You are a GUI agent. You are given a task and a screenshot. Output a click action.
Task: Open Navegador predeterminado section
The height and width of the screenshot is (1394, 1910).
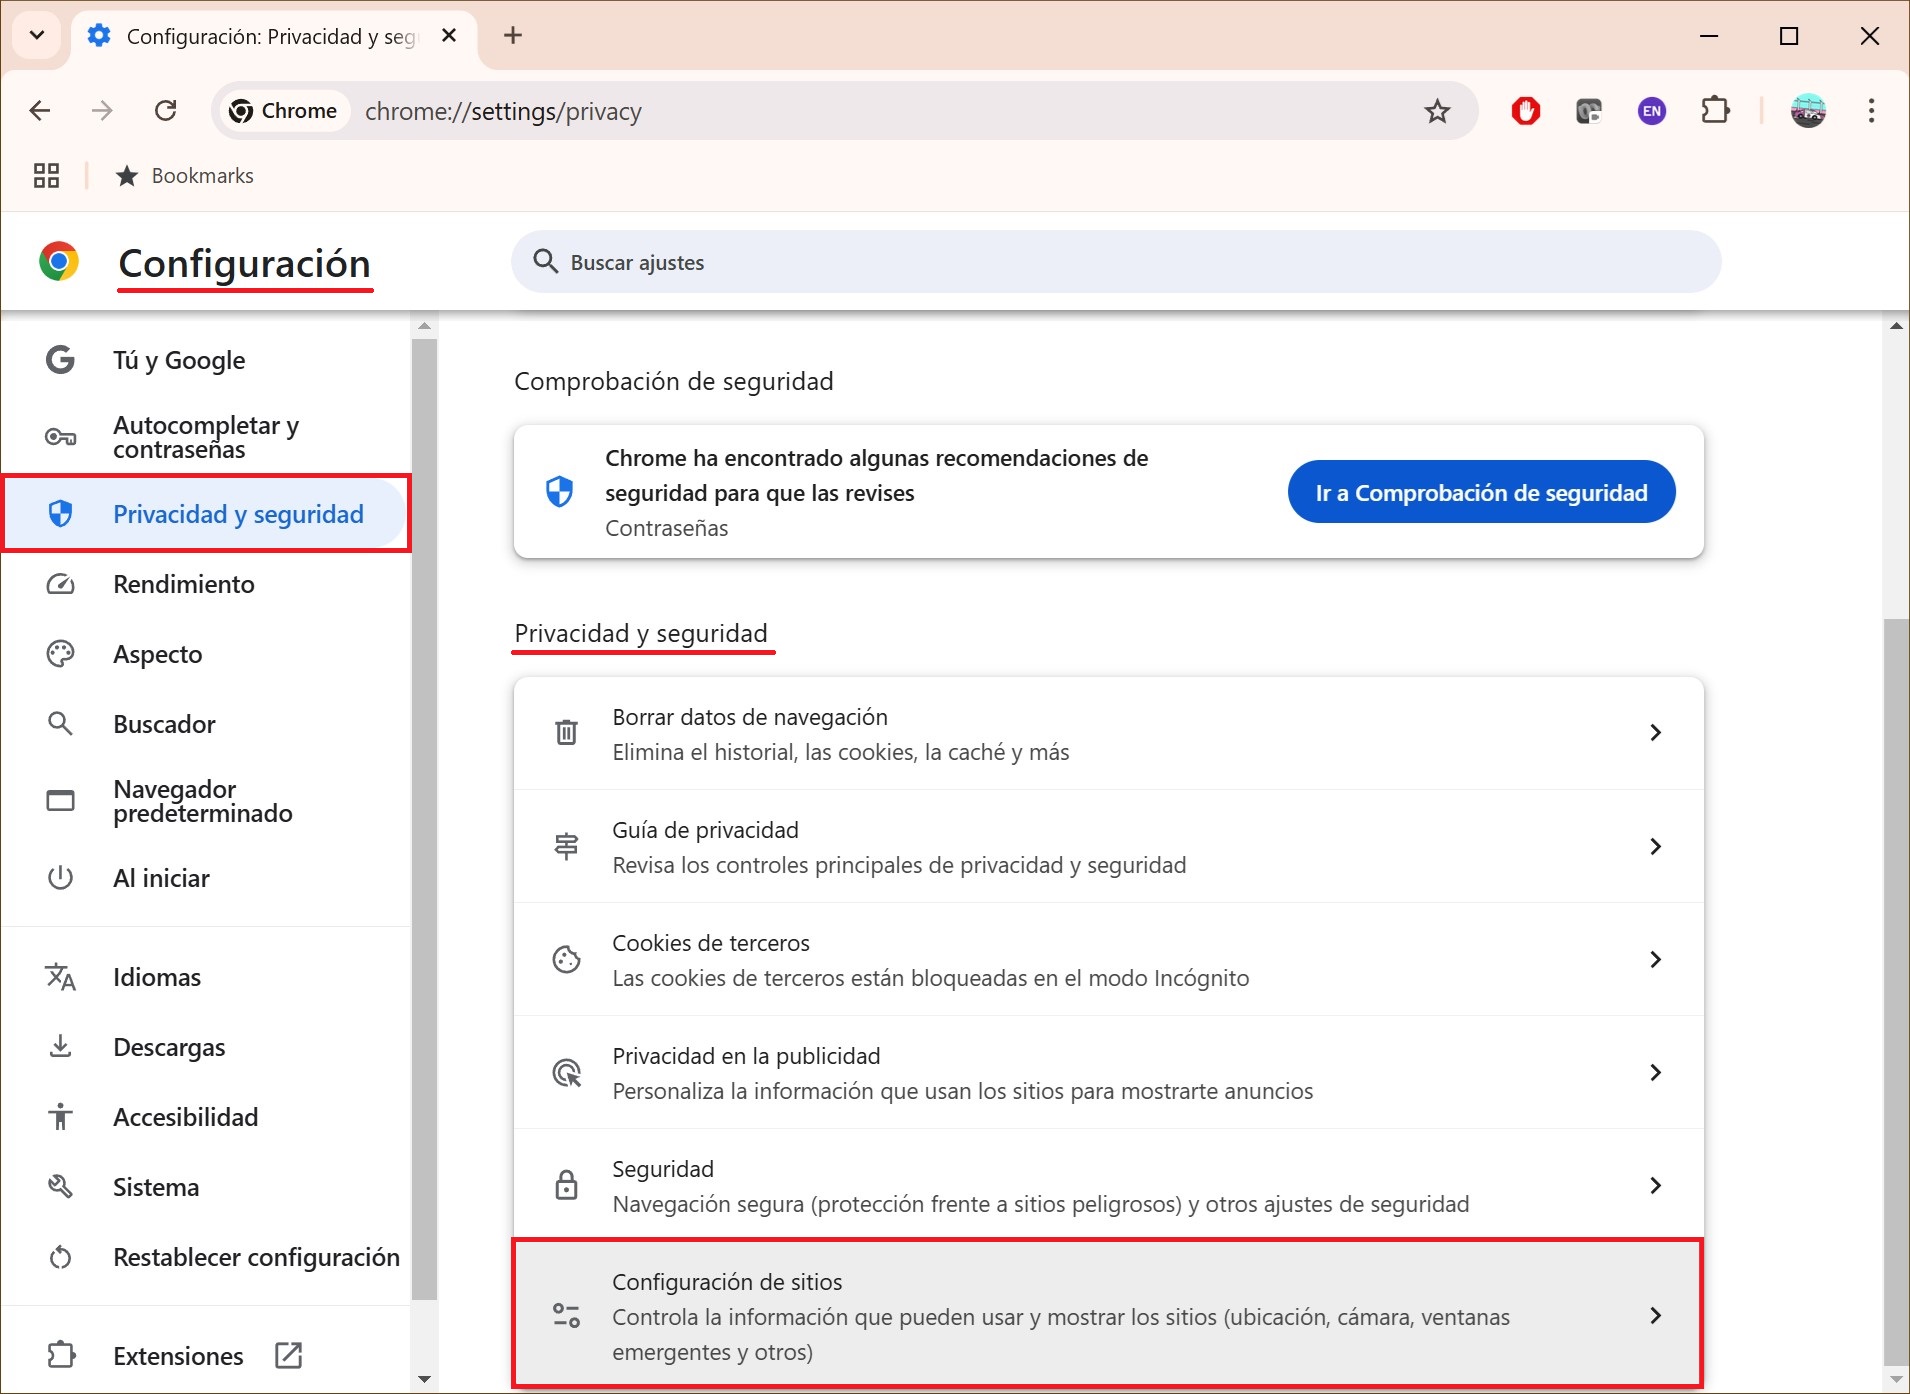click(x=205, y=801)
